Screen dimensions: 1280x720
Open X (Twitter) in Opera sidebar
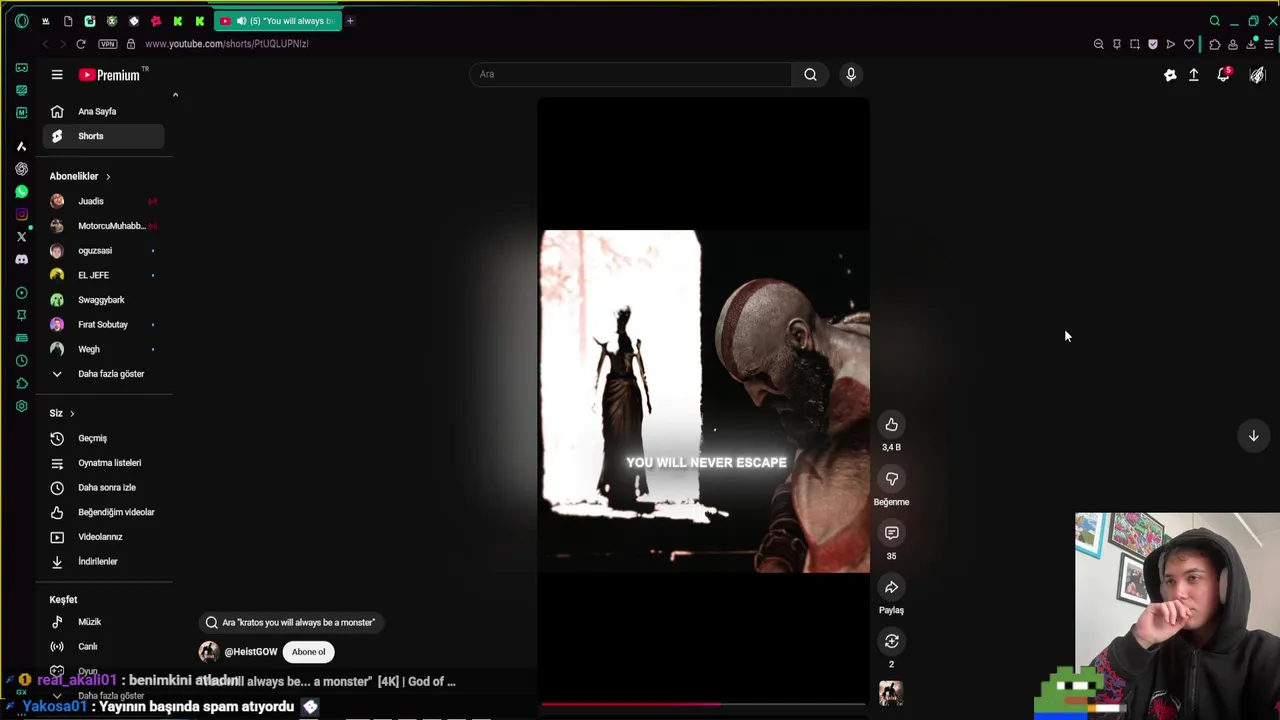pyautogui.click(x=22, y=237)
